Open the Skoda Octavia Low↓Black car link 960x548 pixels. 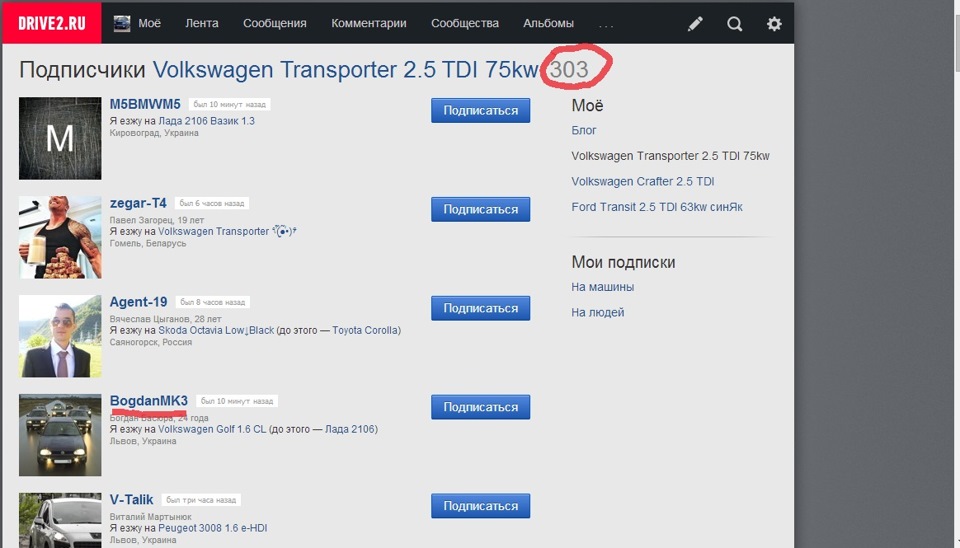(x=216, y=331)
